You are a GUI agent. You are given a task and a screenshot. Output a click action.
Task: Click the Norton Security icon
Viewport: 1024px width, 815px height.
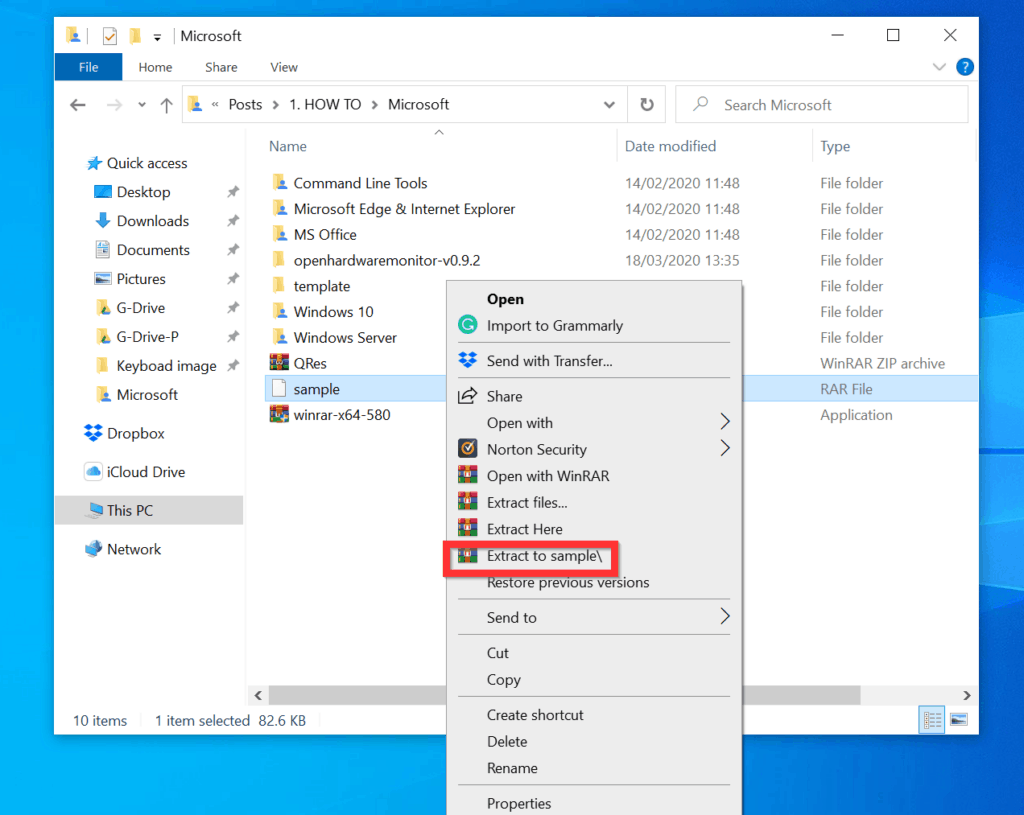pos(467,449)
